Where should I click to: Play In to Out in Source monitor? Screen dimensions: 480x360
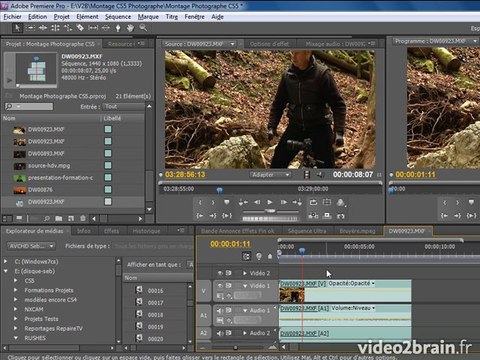(x=227, y=216)
